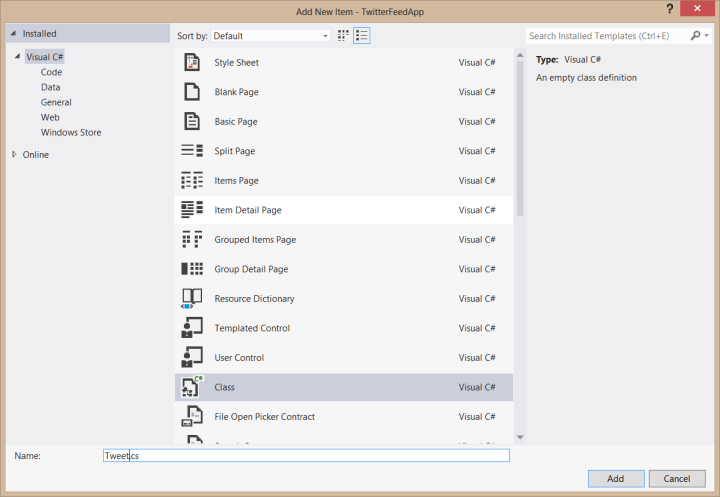Select the File Open Picker Contract icon
The width and height of the screenshot is (720, 497).
pyautogui.click(x=192, y=417)
